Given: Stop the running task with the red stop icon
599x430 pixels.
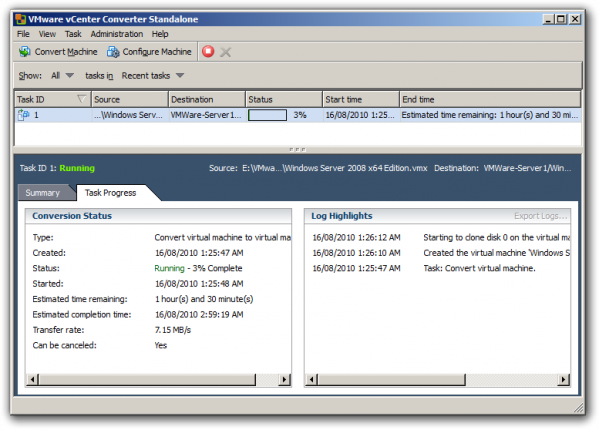Looking at the screenshot, I should click(x=208, y=51).
